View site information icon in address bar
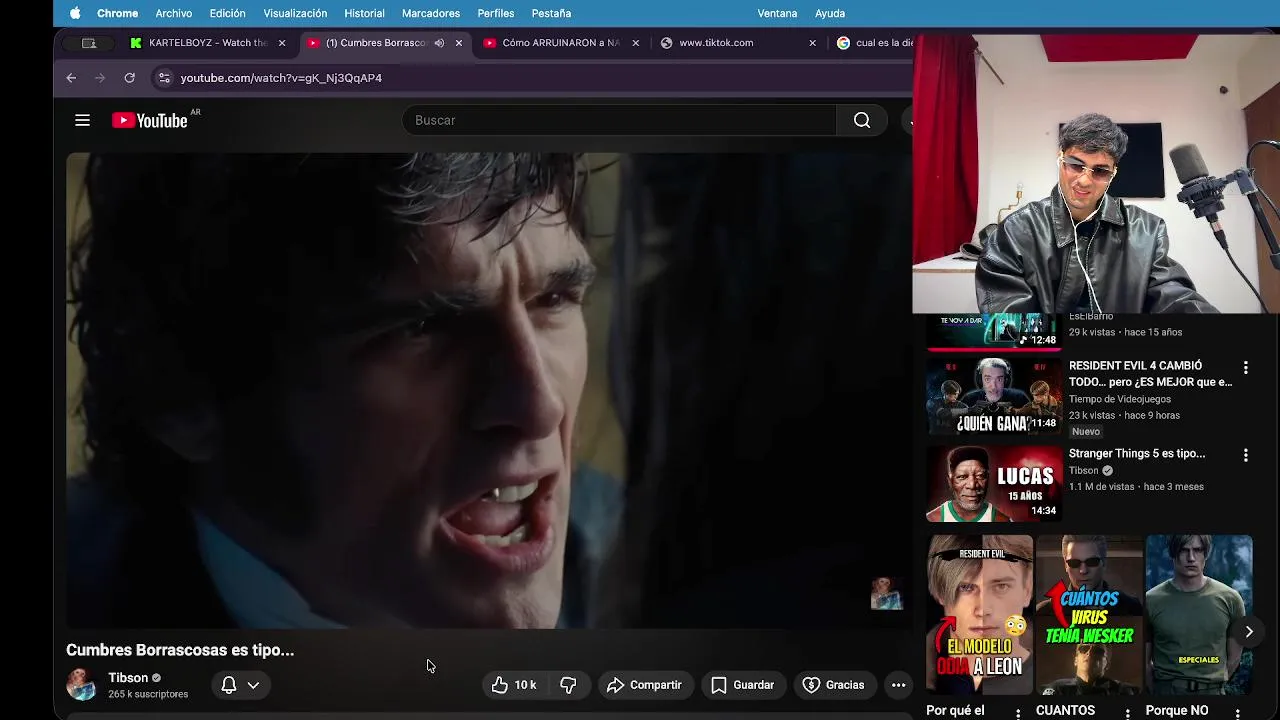The height and width of the screenshot is (720, 1280). (164, 78)
